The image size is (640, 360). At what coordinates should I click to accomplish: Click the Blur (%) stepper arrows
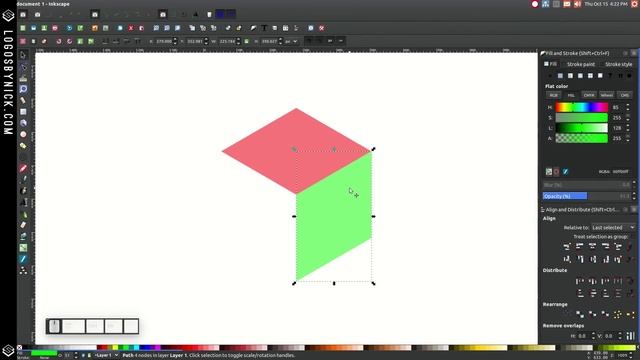tap(634, 185)
